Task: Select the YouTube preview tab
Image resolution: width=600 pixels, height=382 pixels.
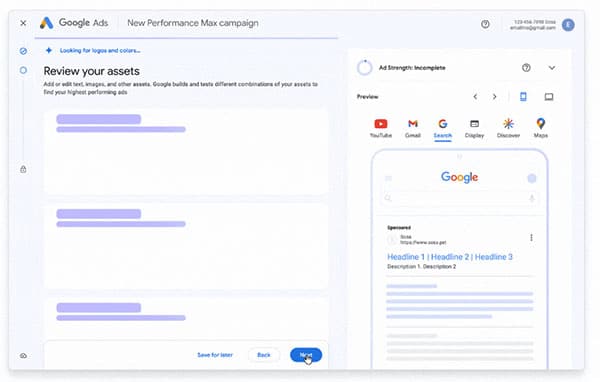Action: click(x=381, y=128)
